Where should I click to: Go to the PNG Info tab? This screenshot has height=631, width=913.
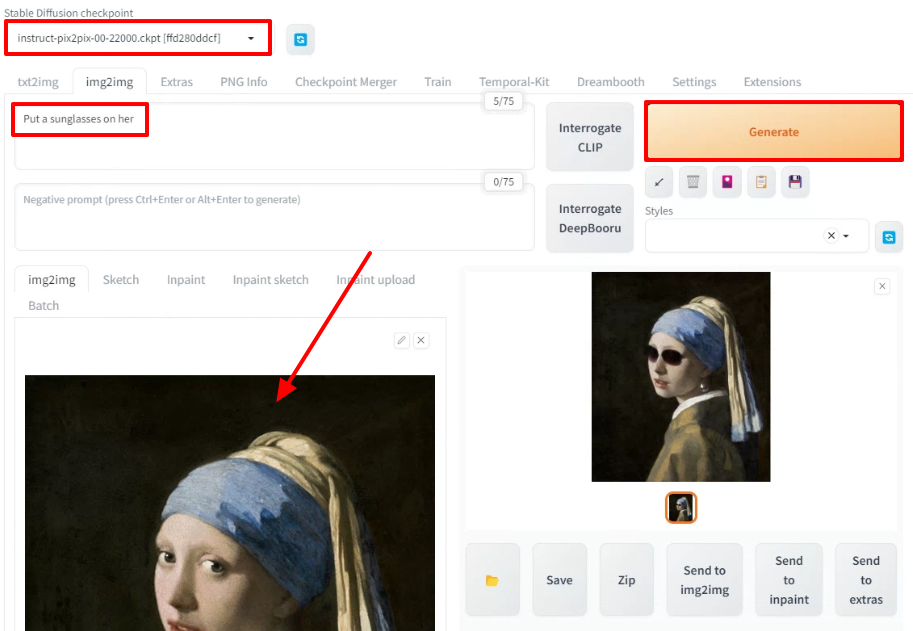click(243, 81)
